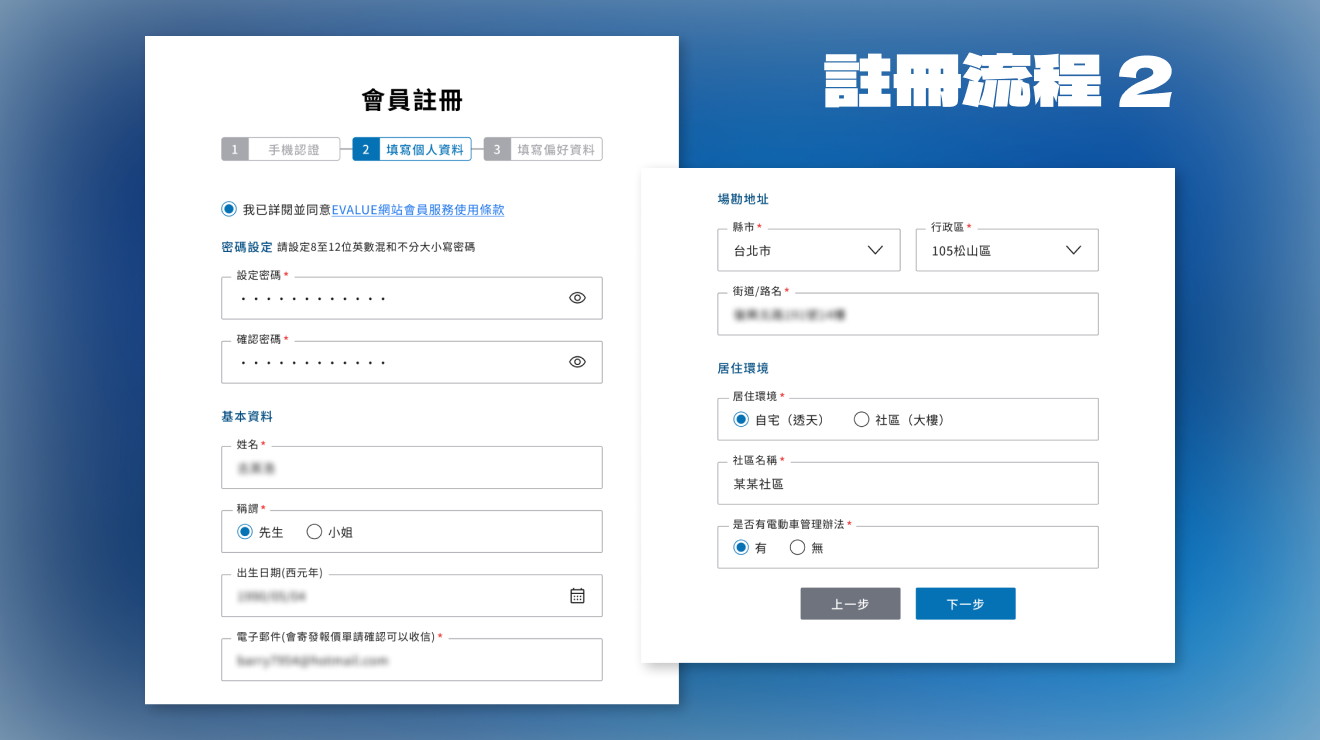Click the 基本資料 section label
Screen dimensions: 1320x740
[x=247, y=416]
